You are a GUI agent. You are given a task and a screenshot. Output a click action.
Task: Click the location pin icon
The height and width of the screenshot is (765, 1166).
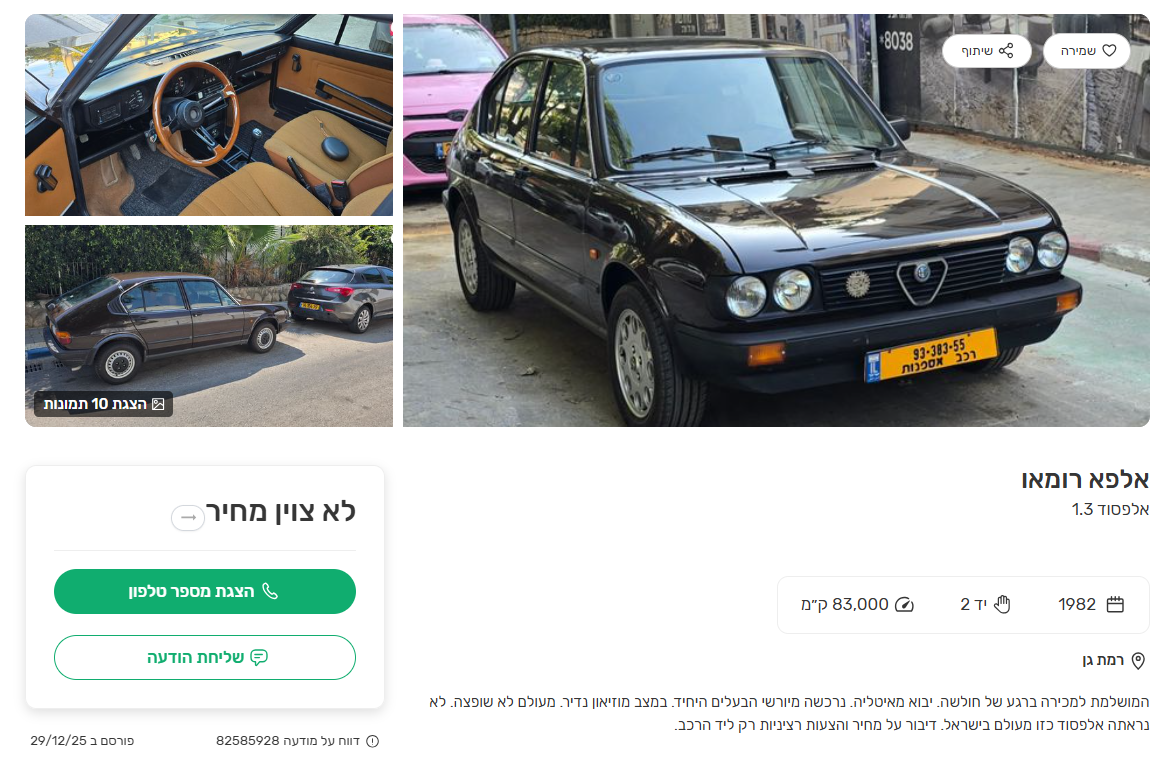[x=1138, y=661]
